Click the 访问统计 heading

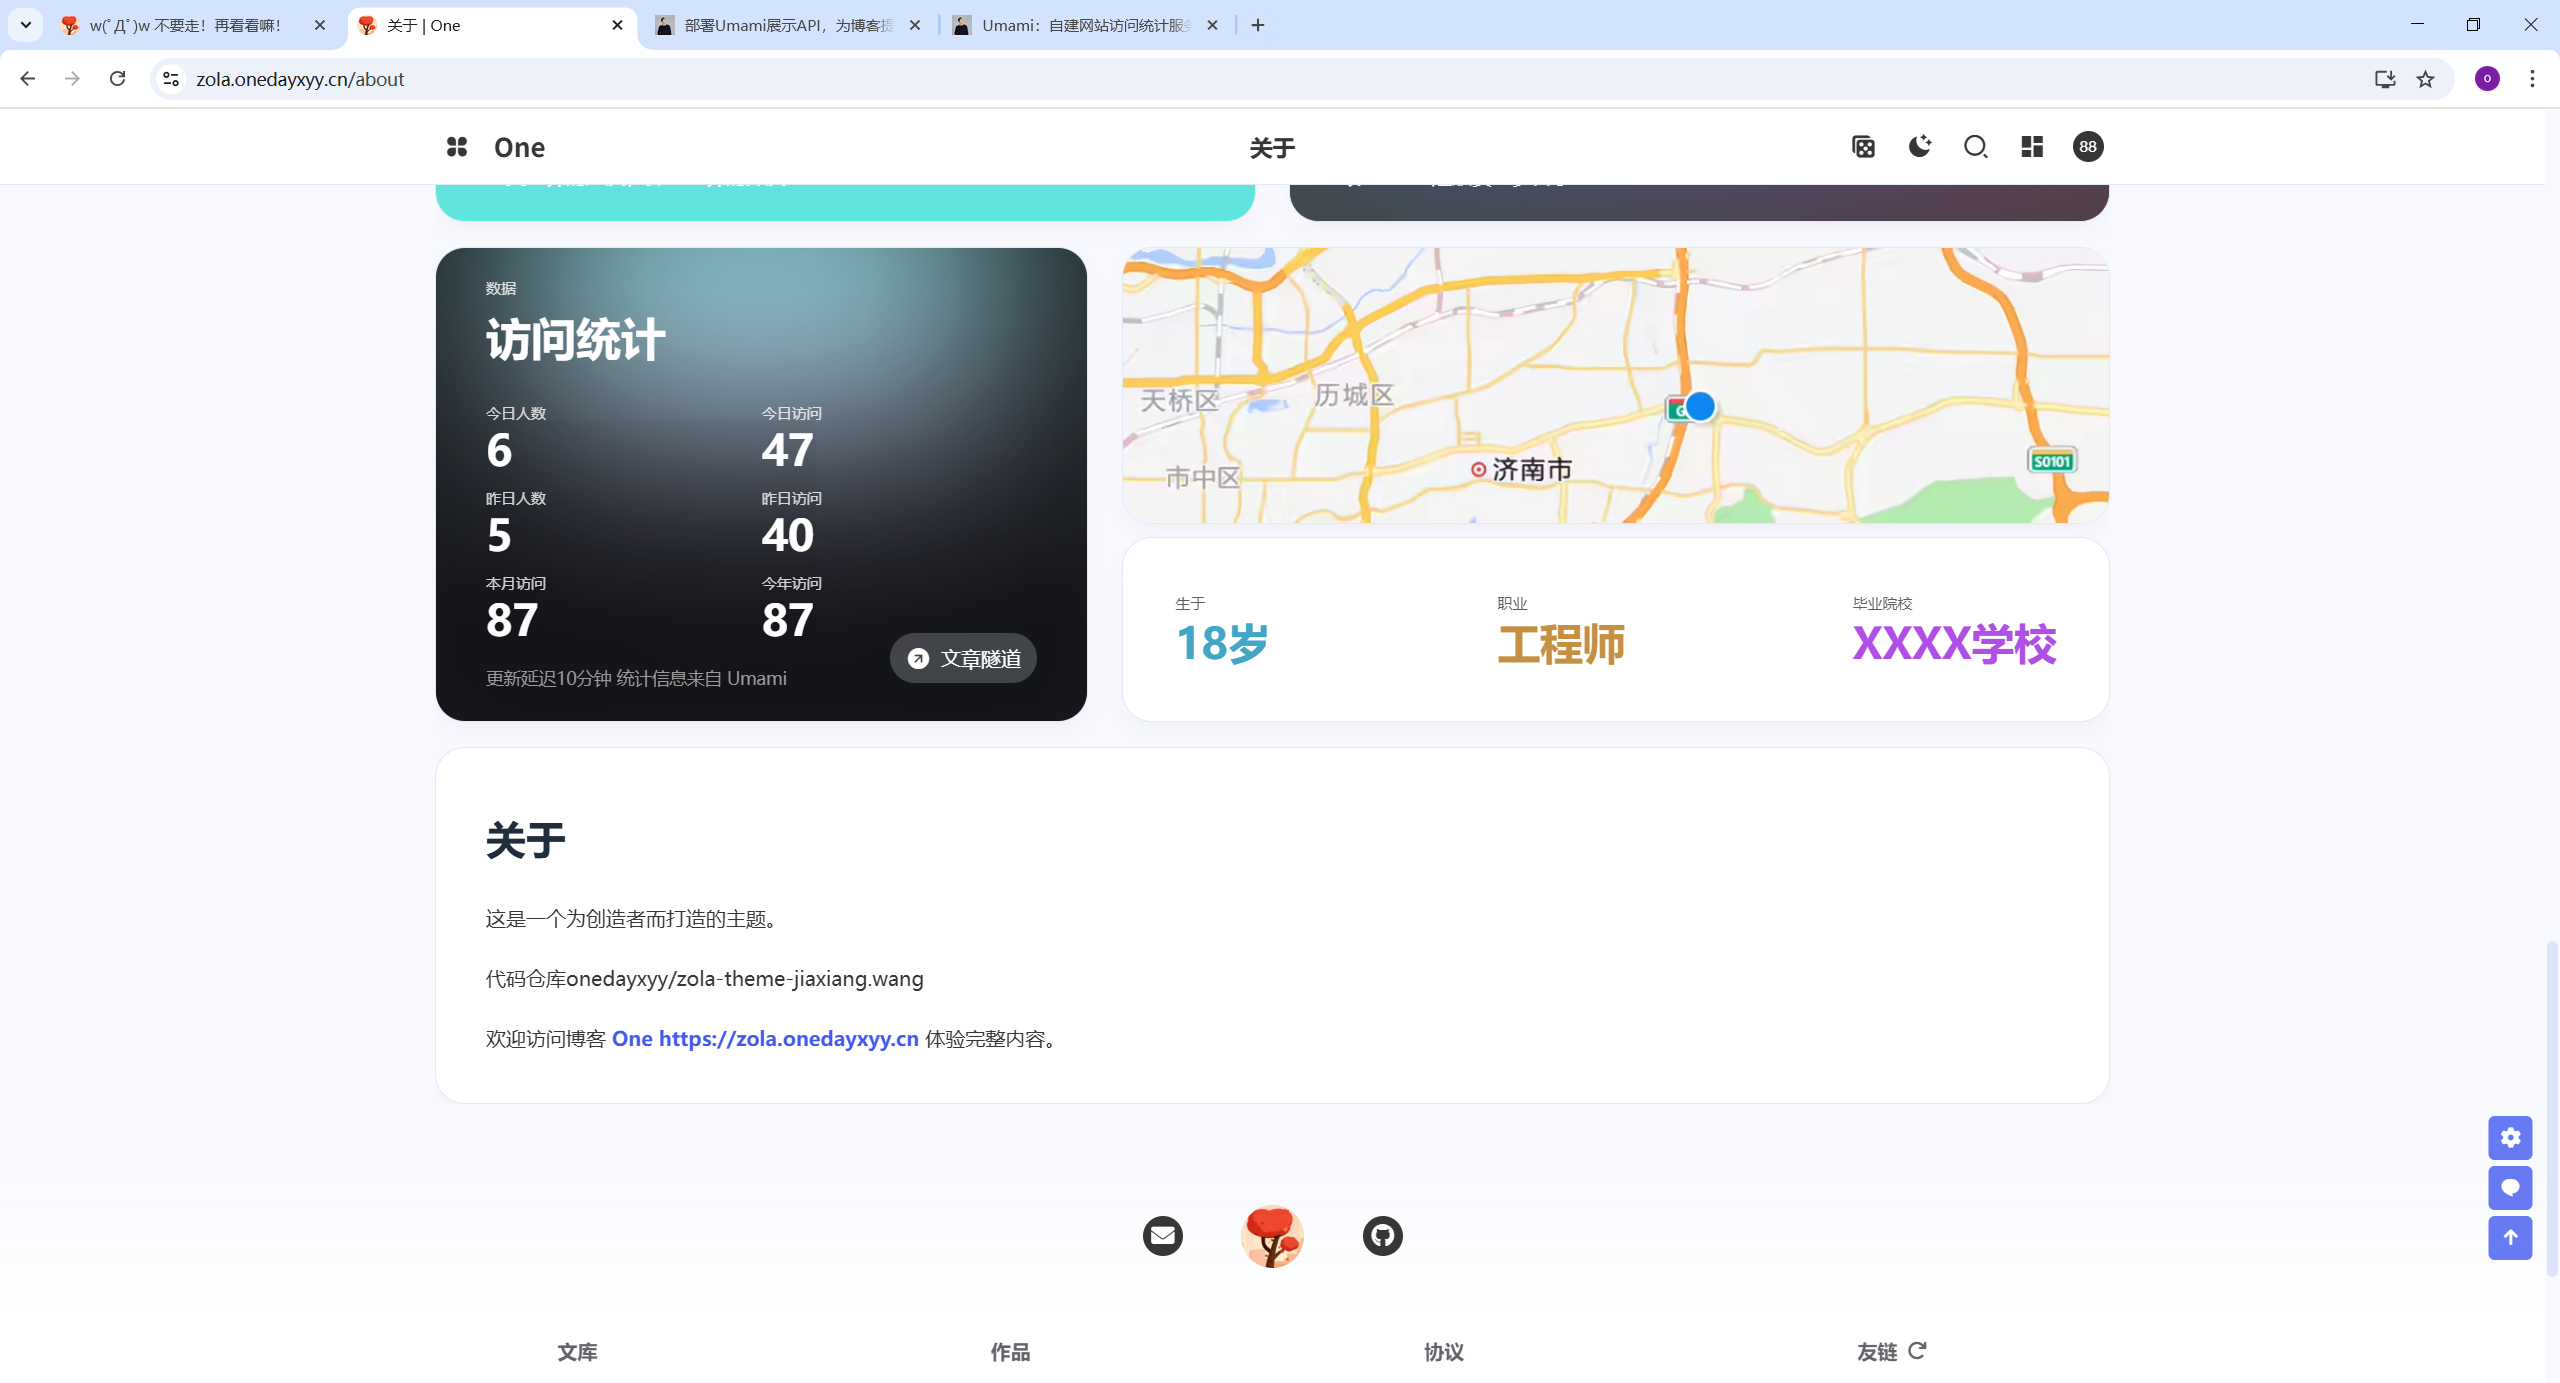[x=575, y=340]
